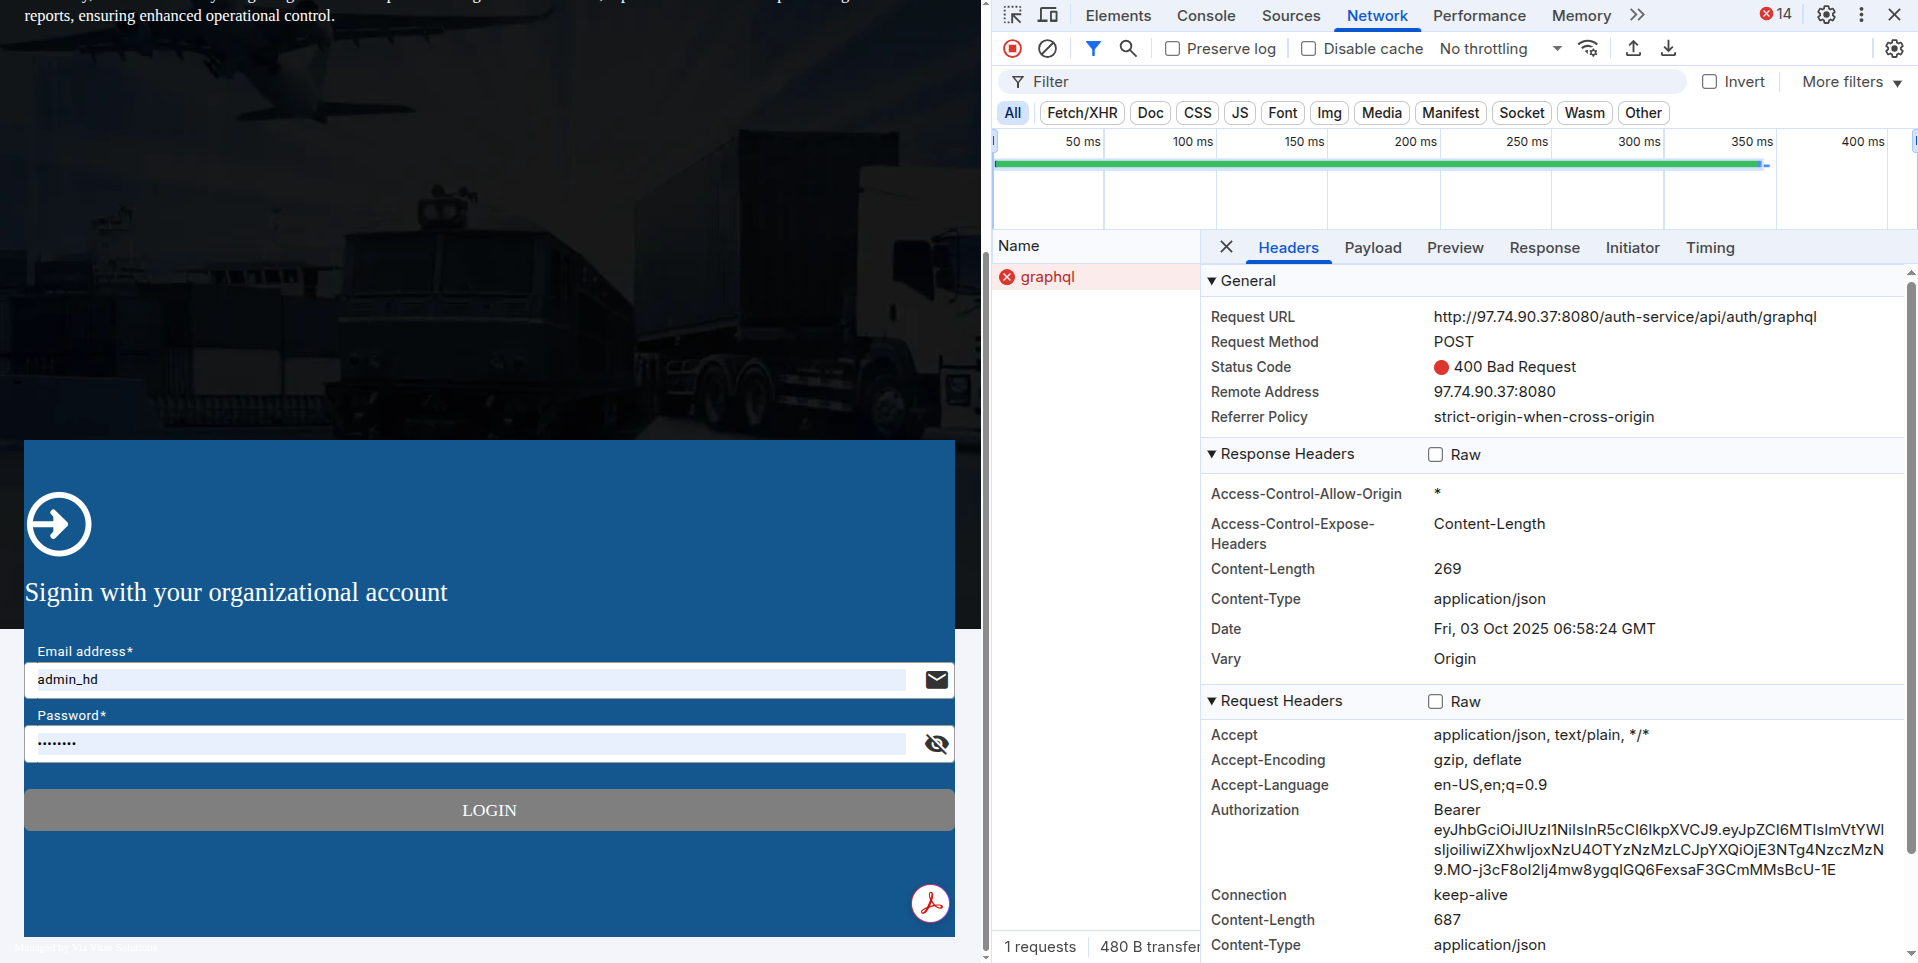Viewport: 1918px width, 963px height.
Task: Click the inspect element picker icon
Action: coord(1012,15)
